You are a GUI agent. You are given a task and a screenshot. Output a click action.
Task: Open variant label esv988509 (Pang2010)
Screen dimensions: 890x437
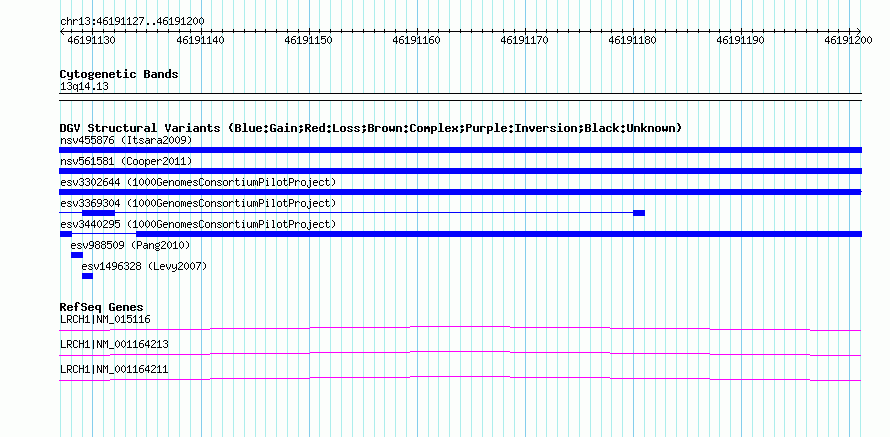point(130,245)
